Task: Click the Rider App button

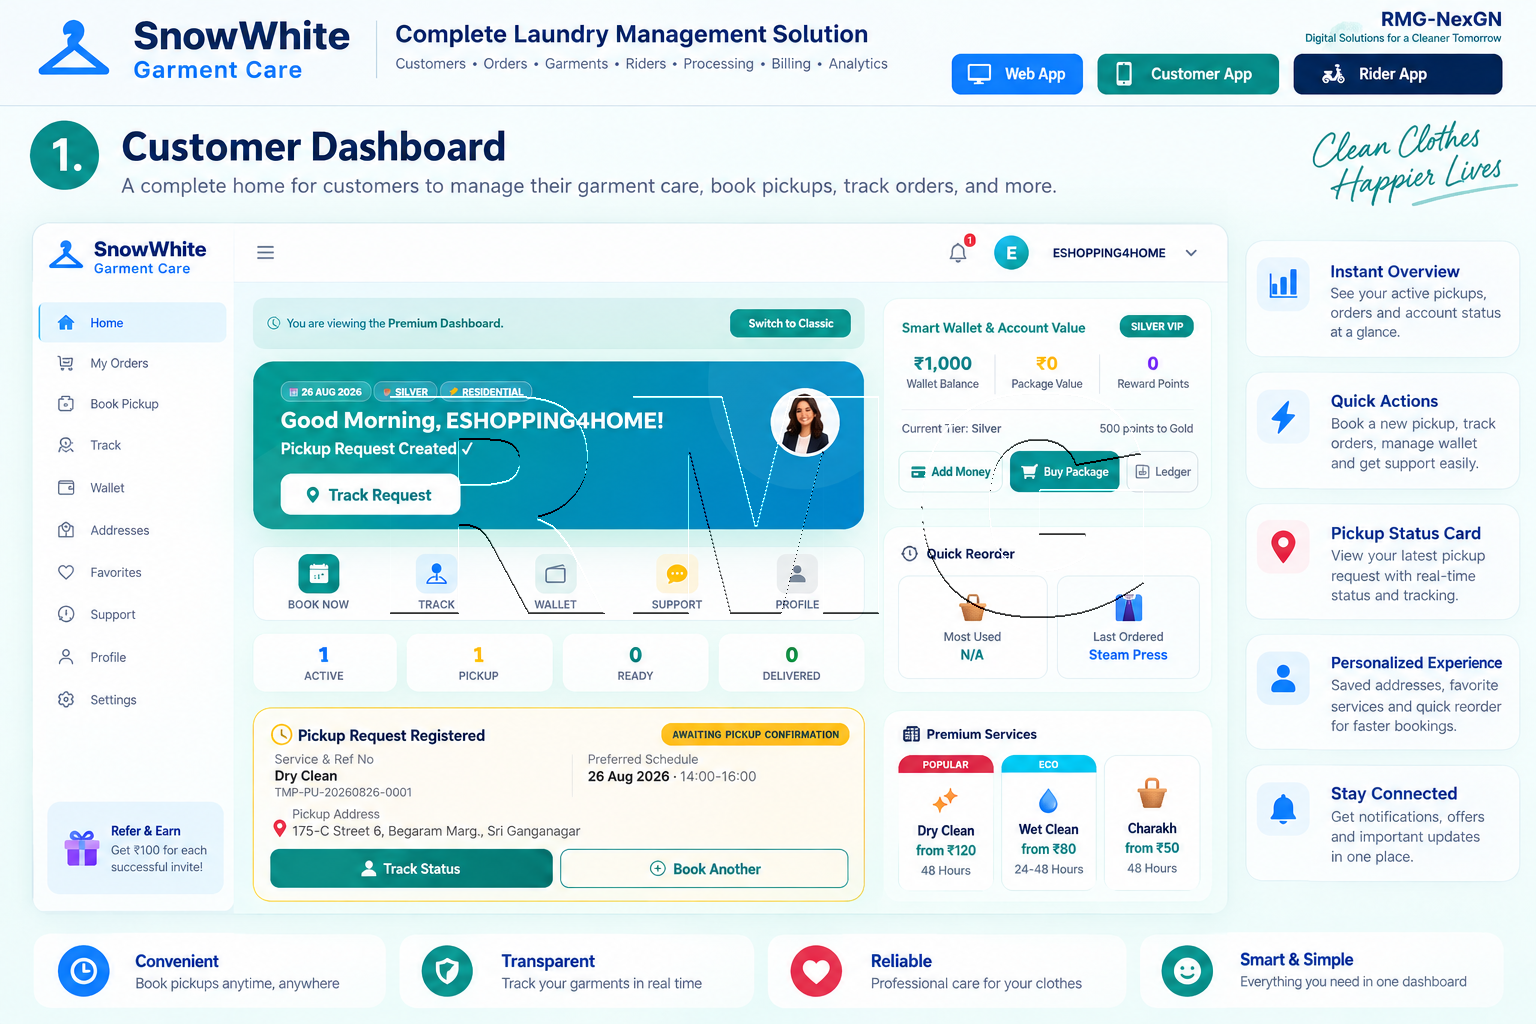Action: (1398, 74)
